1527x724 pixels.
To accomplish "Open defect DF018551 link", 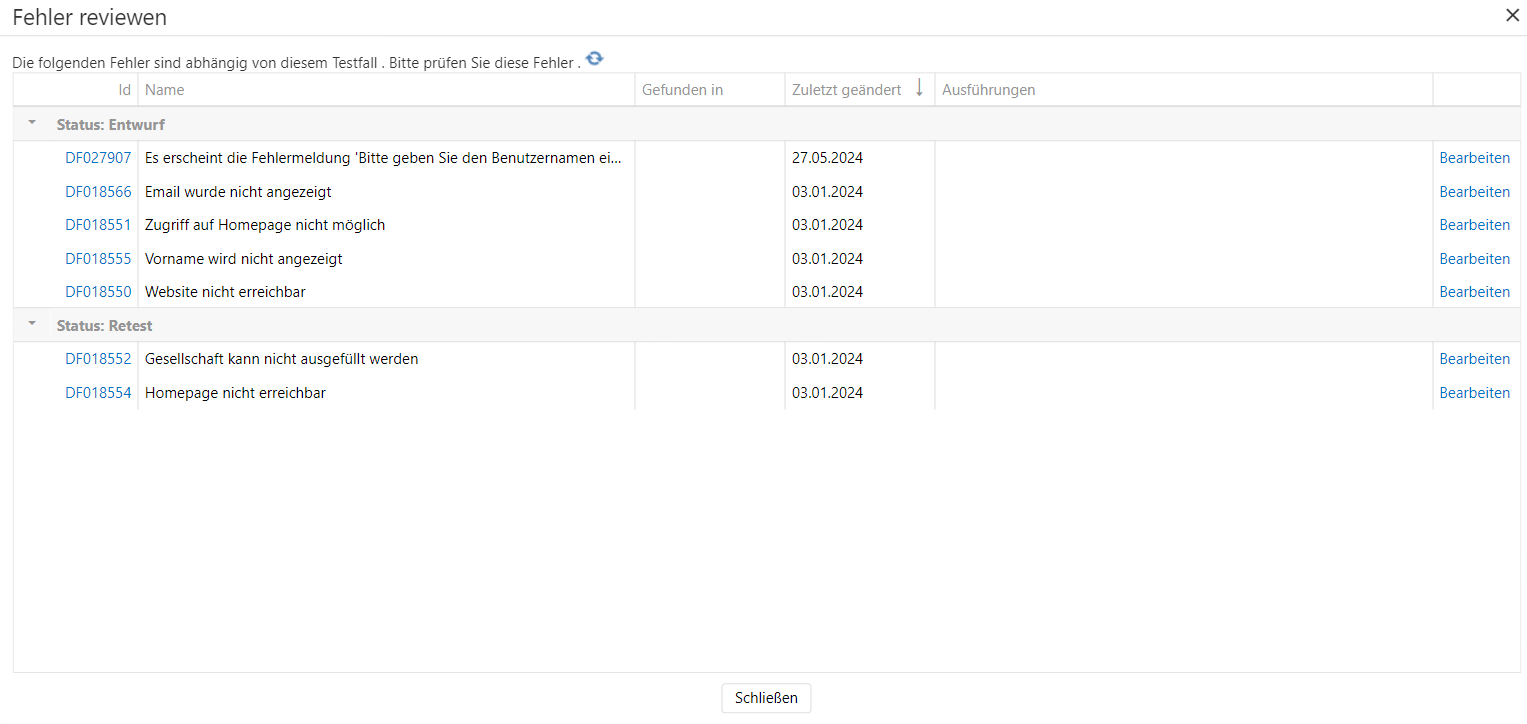I will (98, 225).
